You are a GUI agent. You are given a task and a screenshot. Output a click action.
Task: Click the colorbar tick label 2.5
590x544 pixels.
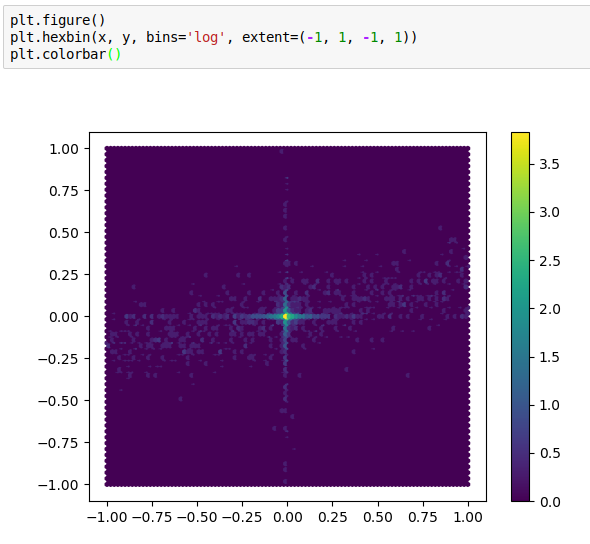[549, 261]
